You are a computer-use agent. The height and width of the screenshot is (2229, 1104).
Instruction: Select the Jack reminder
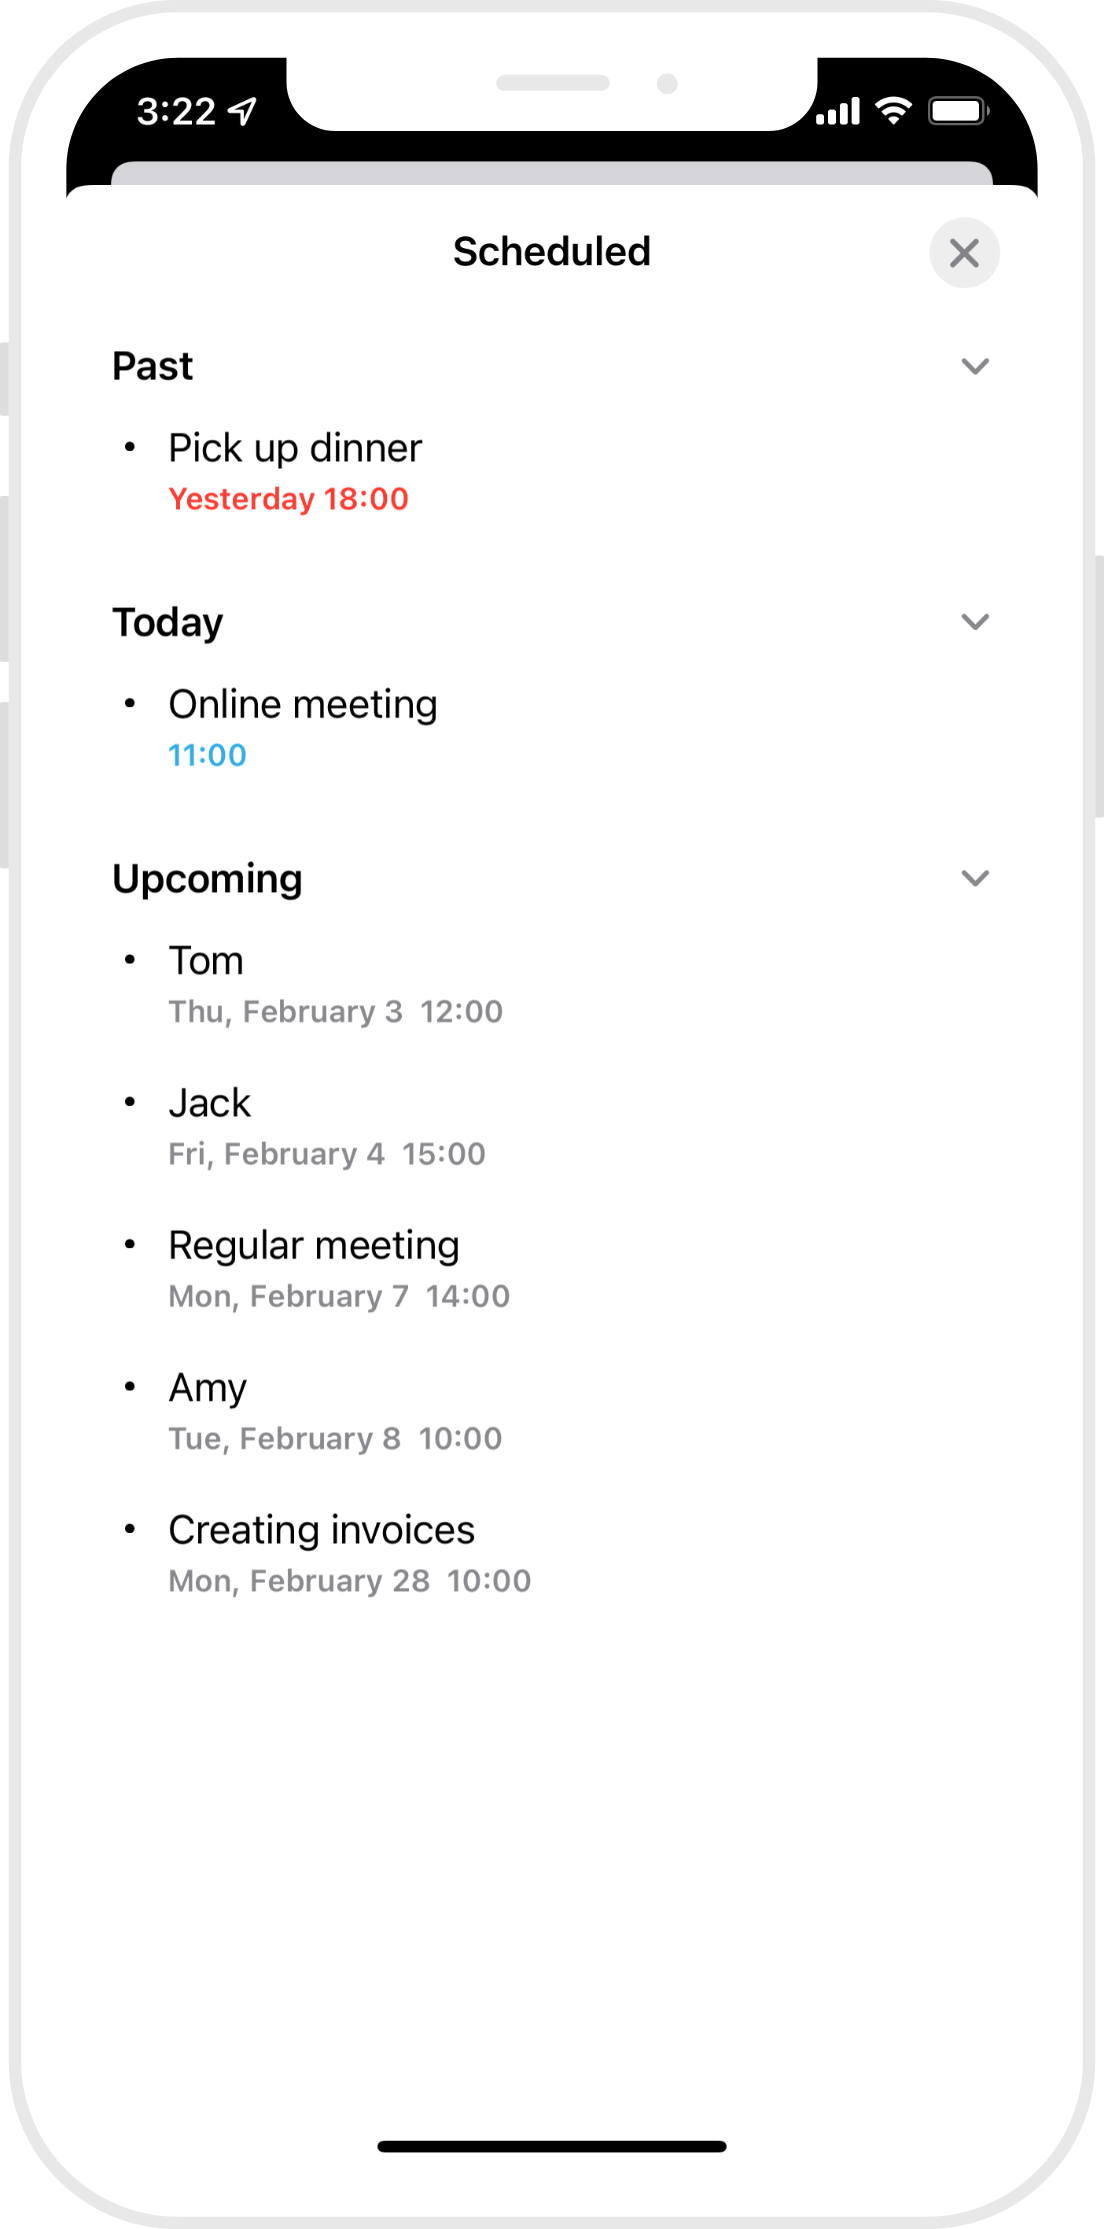(x=209, y=1103)
